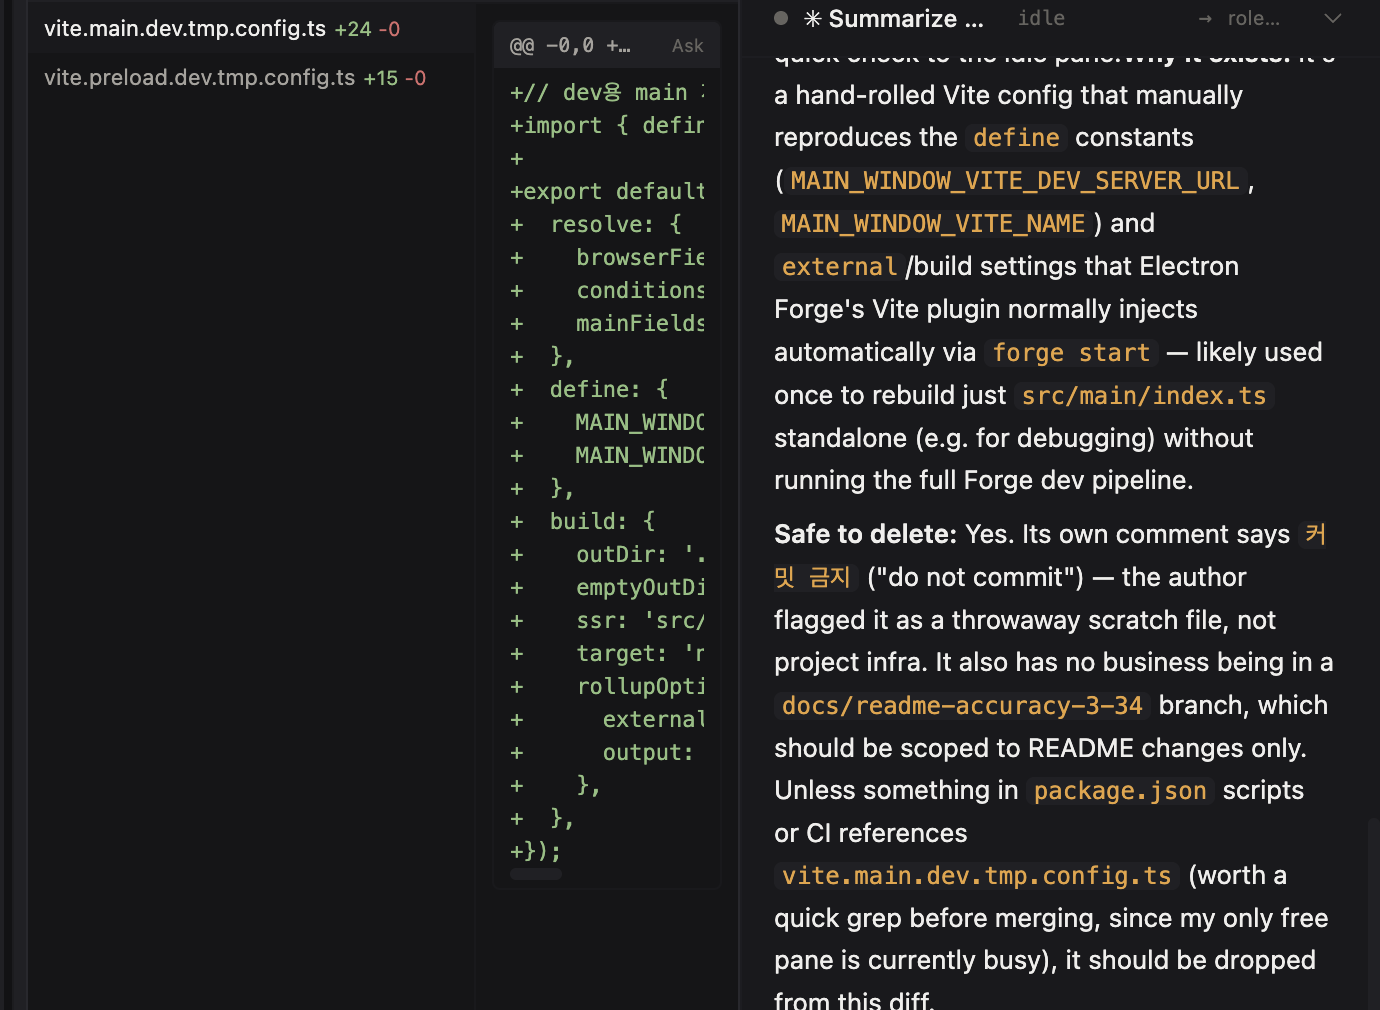Click the 'external' inline code

839,267
